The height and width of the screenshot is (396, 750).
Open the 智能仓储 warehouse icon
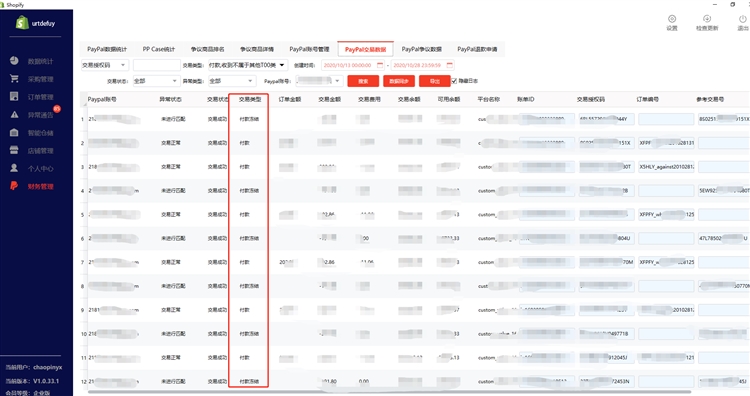pos(14,132)
